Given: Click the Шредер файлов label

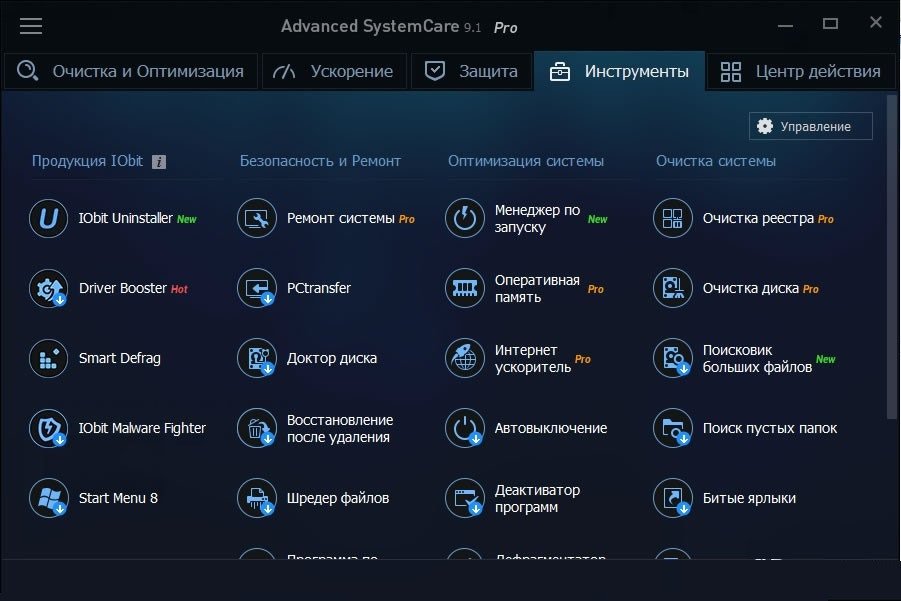Looking at the screenshot, I should (338, 498).
